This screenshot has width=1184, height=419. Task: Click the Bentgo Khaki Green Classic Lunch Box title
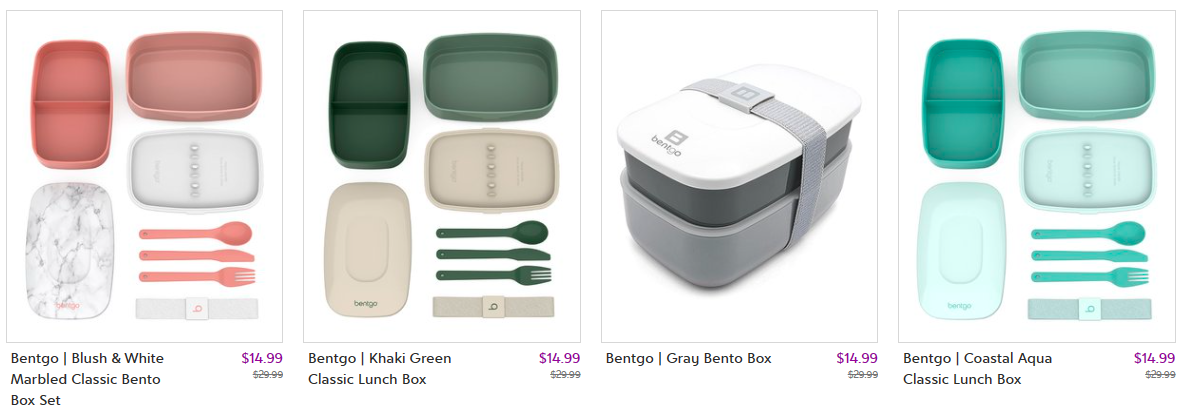(x=380, y=368)
